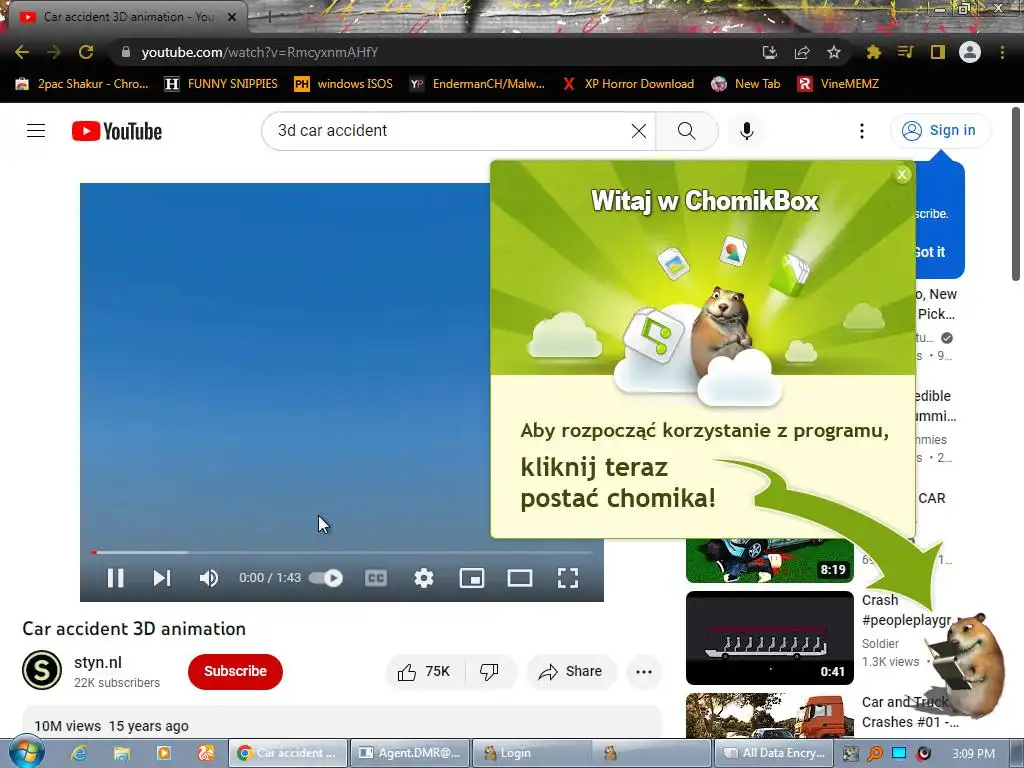Open the media player taskbar icon
1024x768 pixels.
click(x=163, y=753)
